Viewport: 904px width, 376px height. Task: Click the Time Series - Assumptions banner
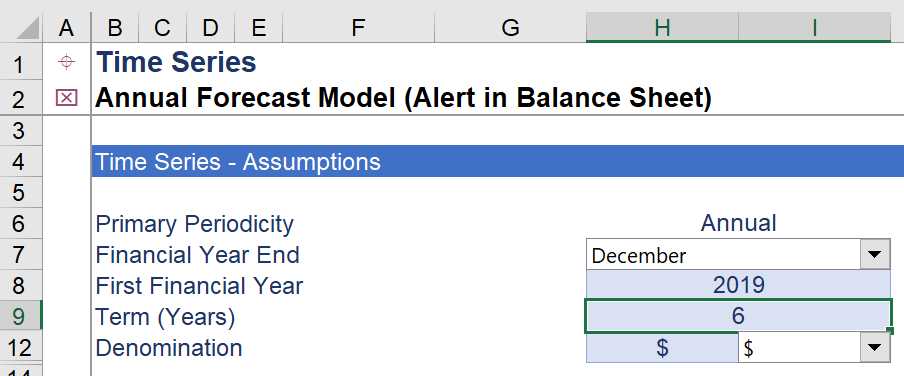[x=498, y=161]
